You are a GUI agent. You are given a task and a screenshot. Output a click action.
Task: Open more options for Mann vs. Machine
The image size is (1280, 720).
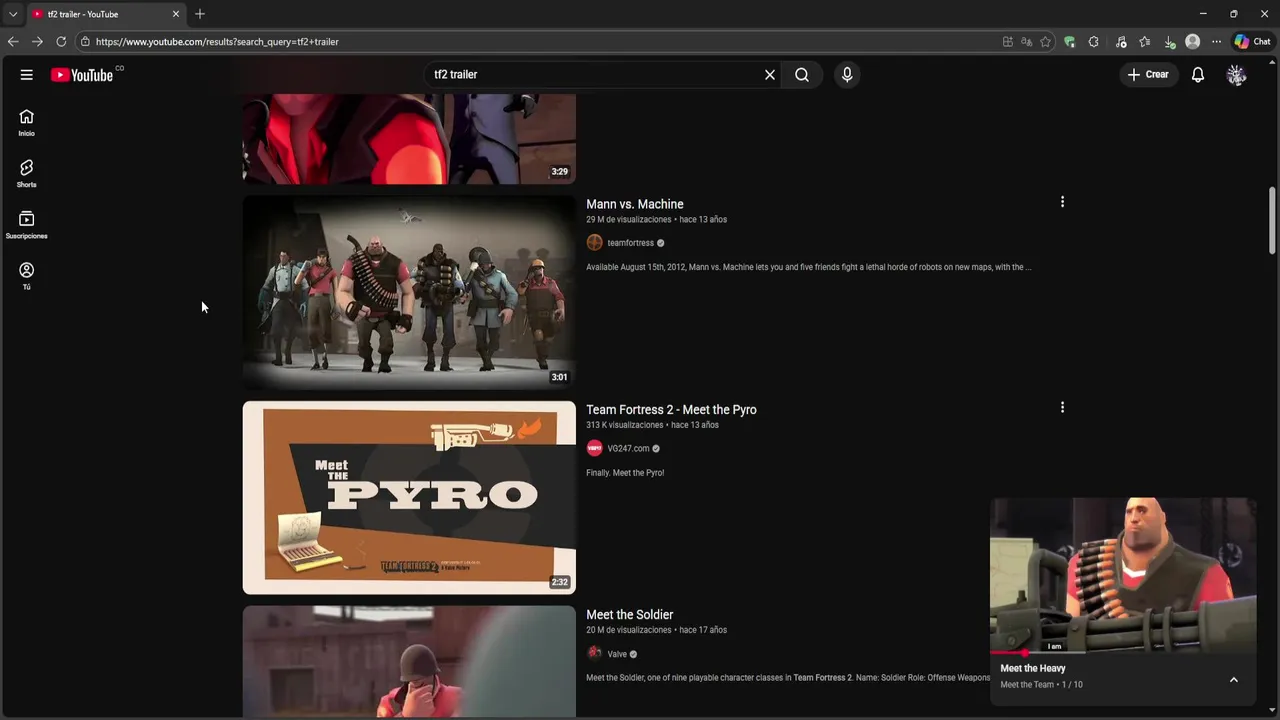[x=1062, y=202]
